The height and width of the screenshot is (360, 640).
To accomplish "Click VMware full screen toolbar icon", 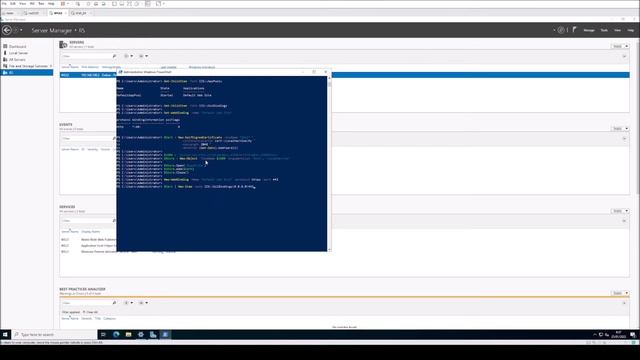I will coord(129,4).
